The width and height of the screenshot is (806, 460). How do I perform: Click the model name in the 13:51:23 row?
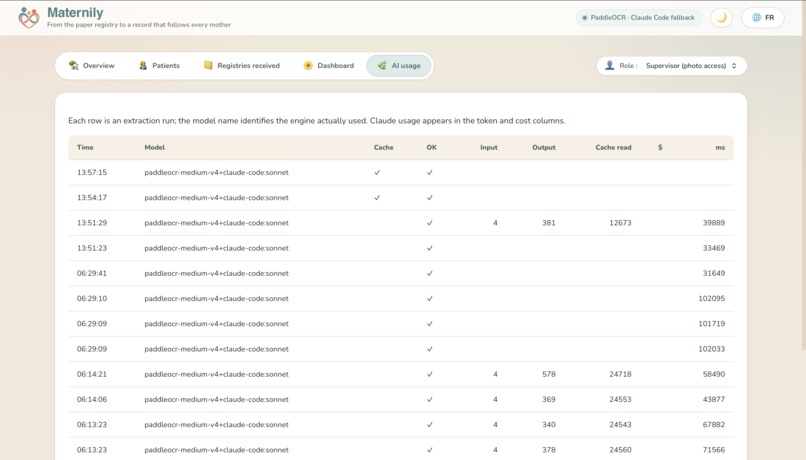[x=216, y=248]
